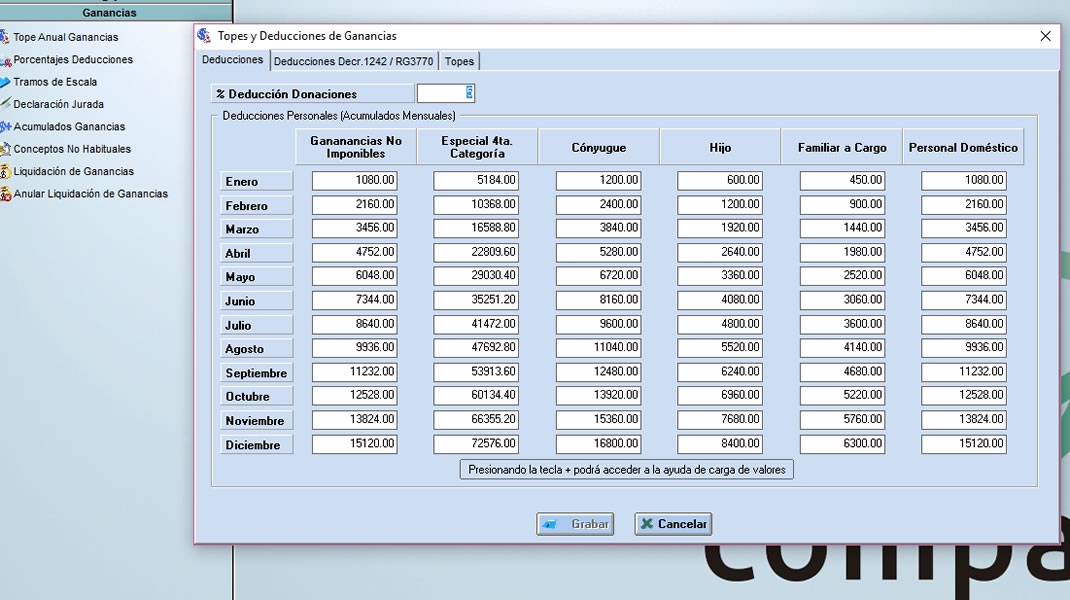Click the Cancelar button
Image resolution: width=1070 pixels, height=600 pixels.
[674, 524]
